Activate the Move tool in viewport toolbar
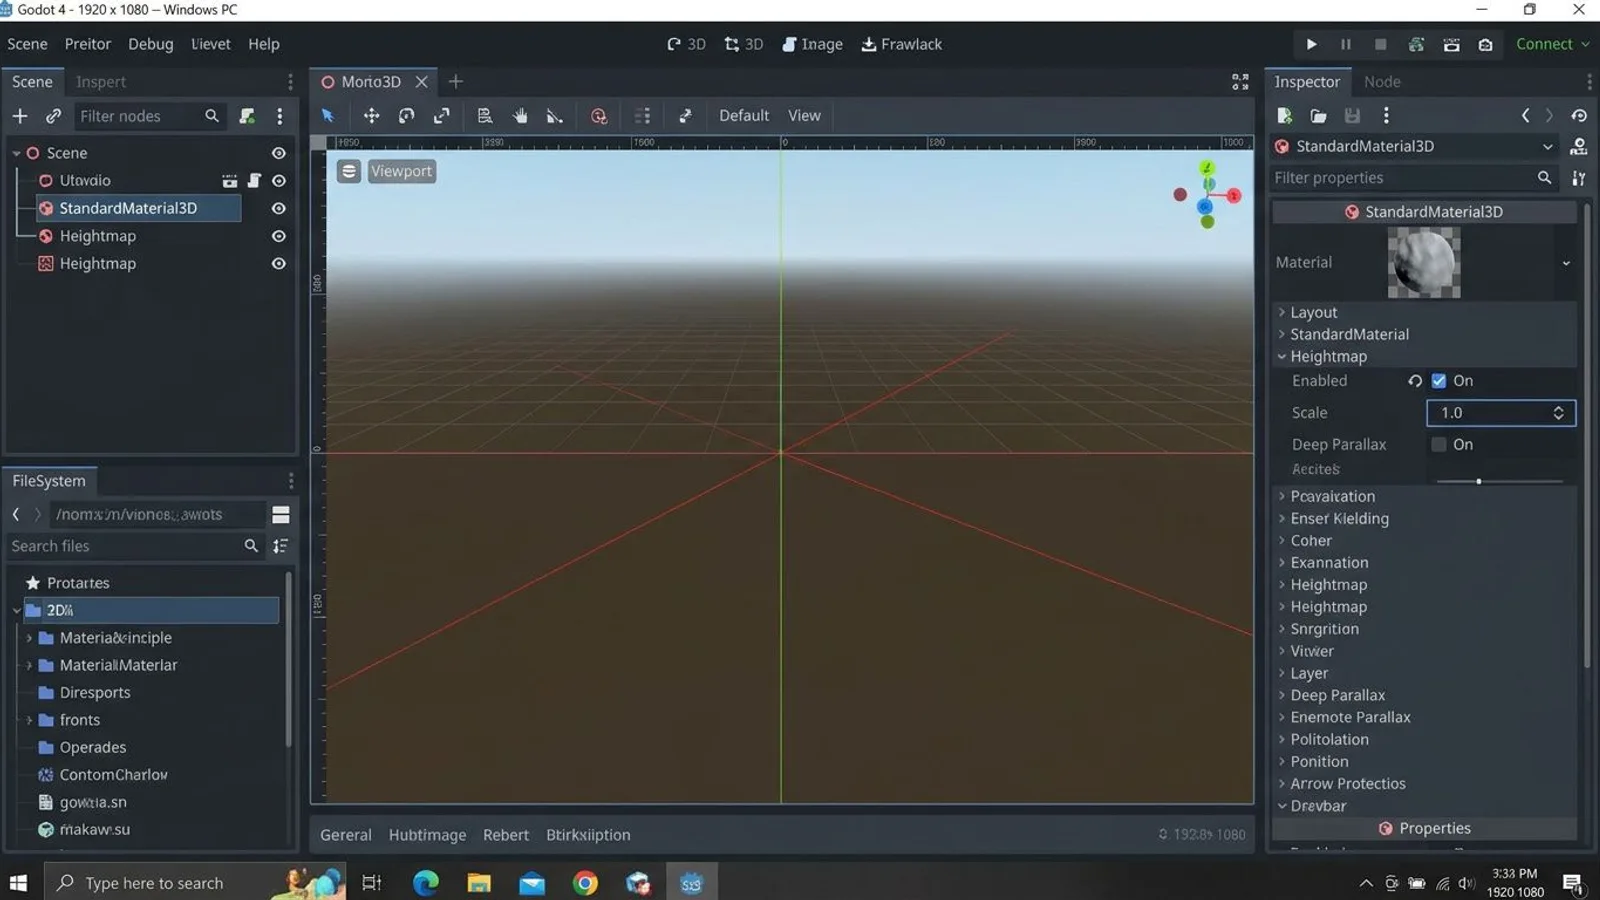The image size is (1600, 900). click(371, 116)
